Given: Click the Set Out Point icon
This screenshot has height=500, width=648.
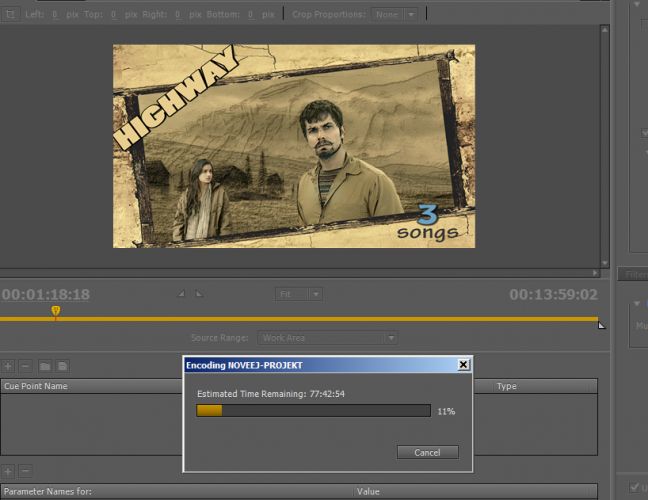Looking at the screenshot, I should click(x=199, y=294).
